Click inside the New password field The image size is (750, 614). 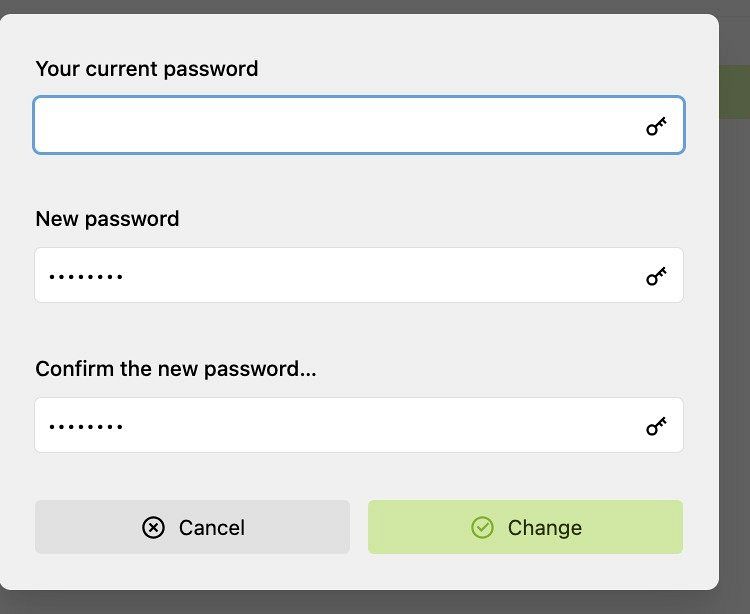click(359, 275)
